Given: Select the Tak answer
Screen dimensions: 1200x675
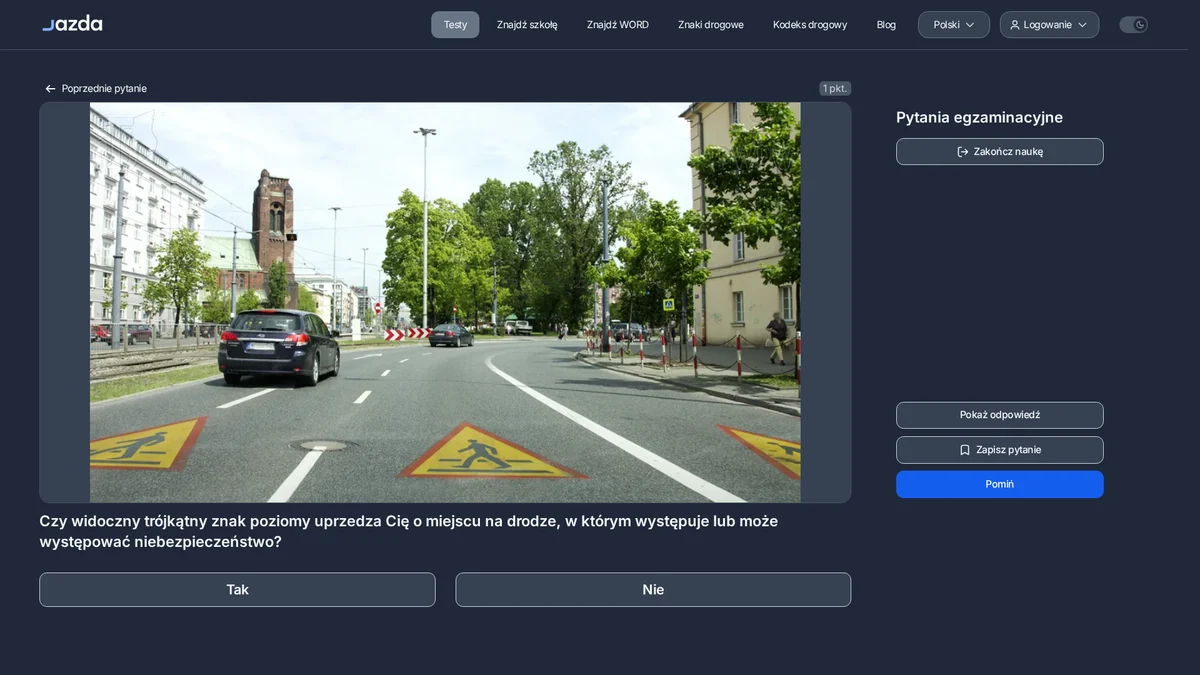Looking at the screenshot, I should 237,590.
